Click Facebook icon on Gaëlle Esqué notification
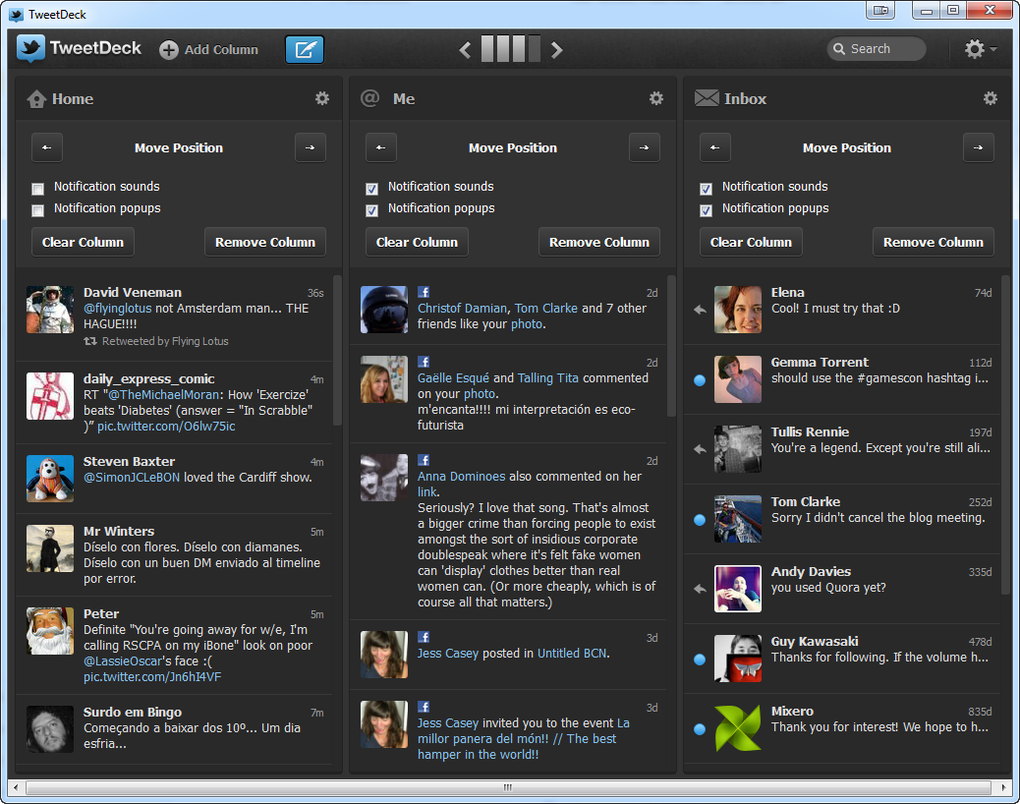 [x=423, y=362]
